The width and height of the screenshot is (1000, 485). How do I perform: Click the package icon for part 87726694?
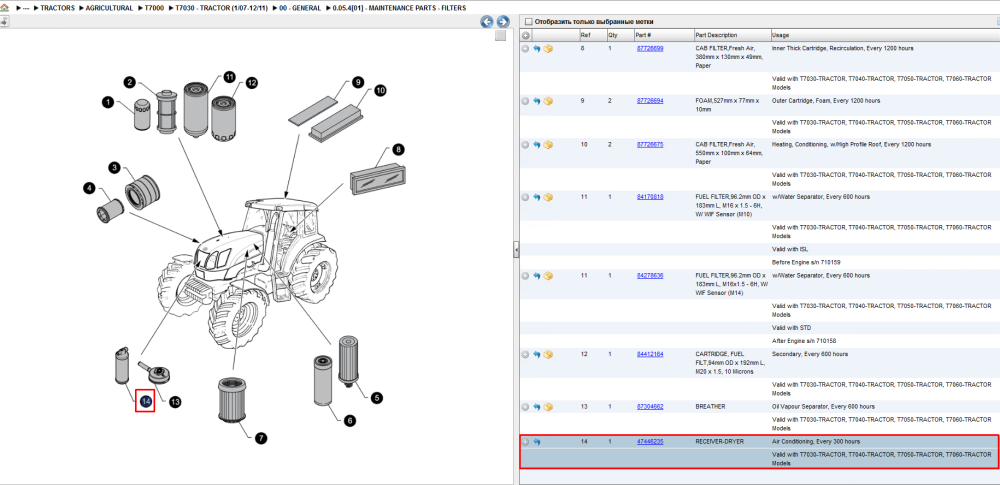coord(548,101)
